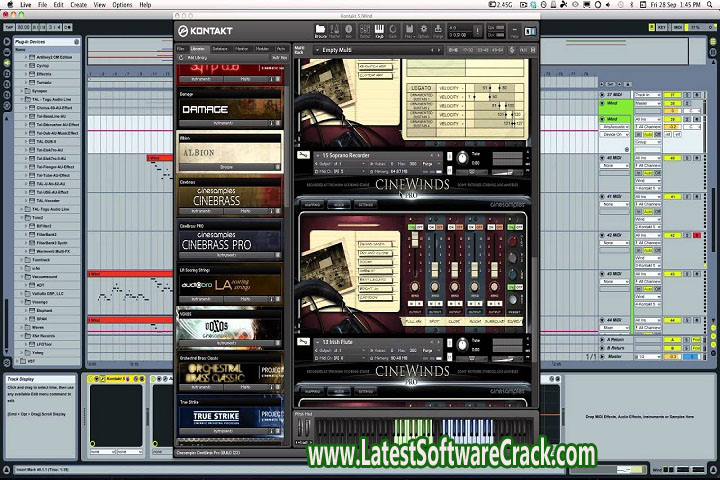Switch to Kontakt Files tab
This screenshot has width=720, height=480.
click(x=181, y=48)
